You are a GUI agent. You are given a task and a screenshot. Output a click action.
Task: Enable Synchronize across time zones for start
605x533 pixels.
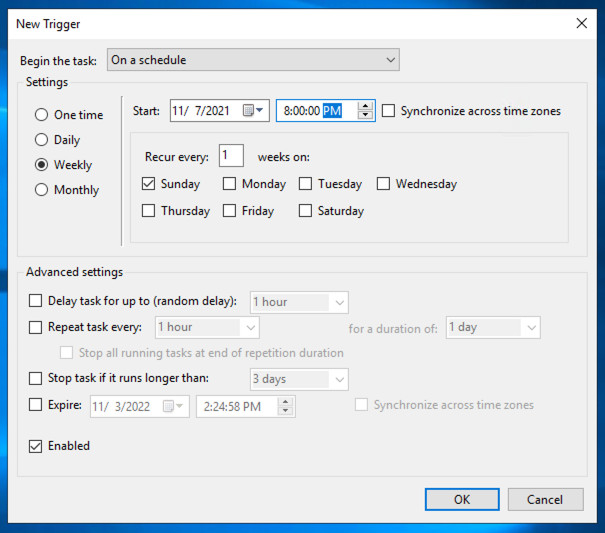pyautogui.click(x=389, y=111)
